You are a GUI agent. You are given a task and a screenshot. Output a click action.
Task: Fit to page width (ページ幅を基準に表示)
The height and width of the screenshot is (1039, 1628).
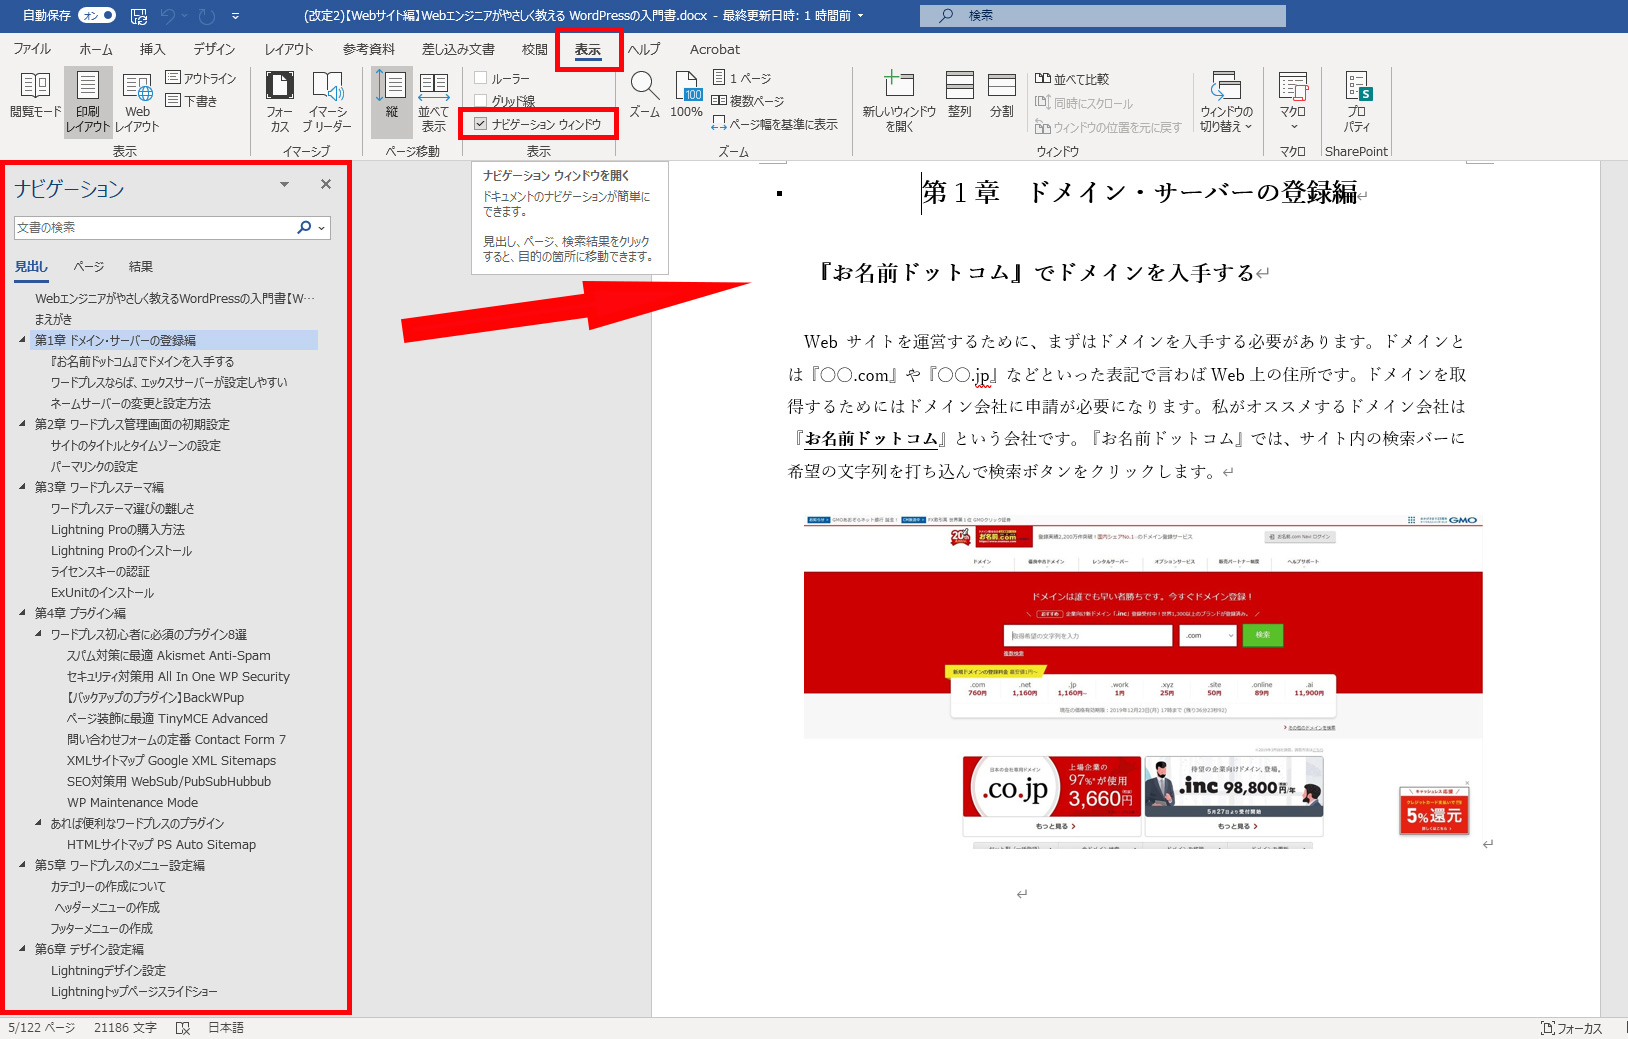[x=775, y=124]
